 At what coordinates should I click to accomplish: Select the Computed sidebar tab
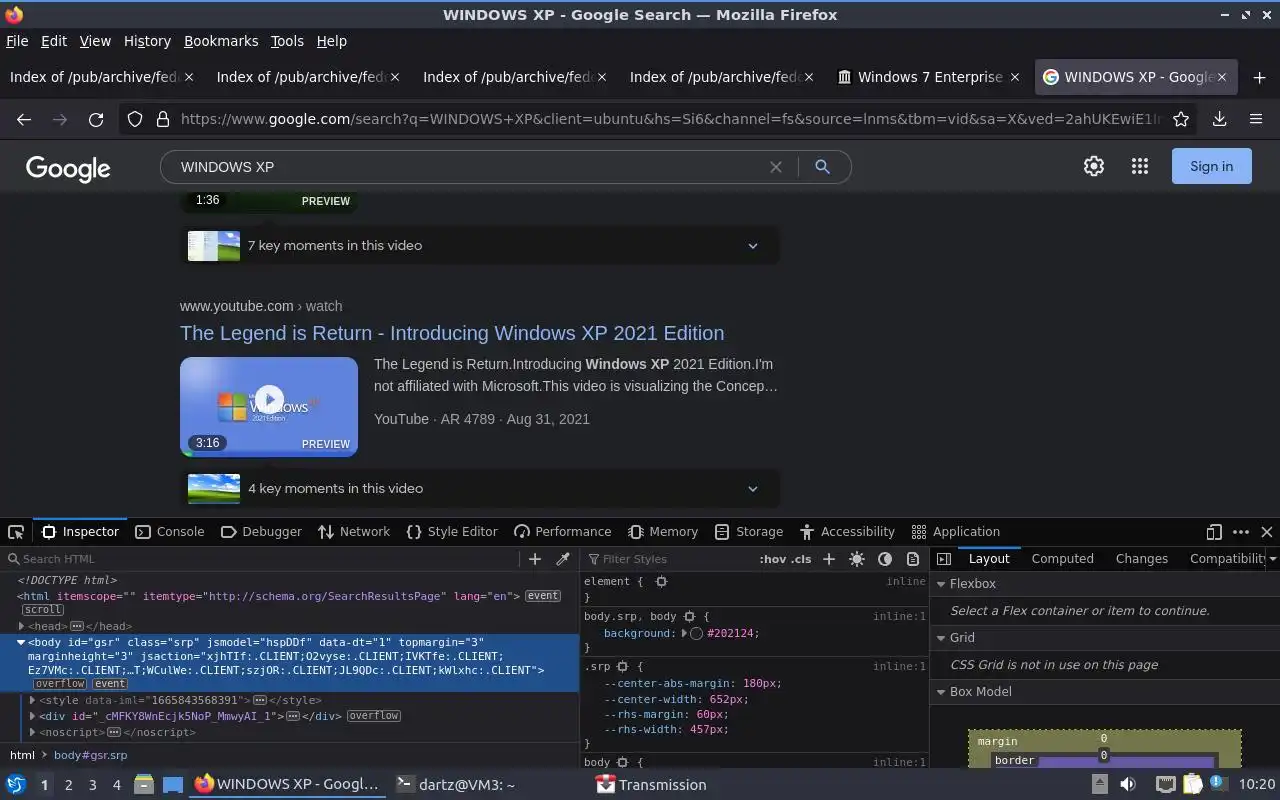[1062, 559]
